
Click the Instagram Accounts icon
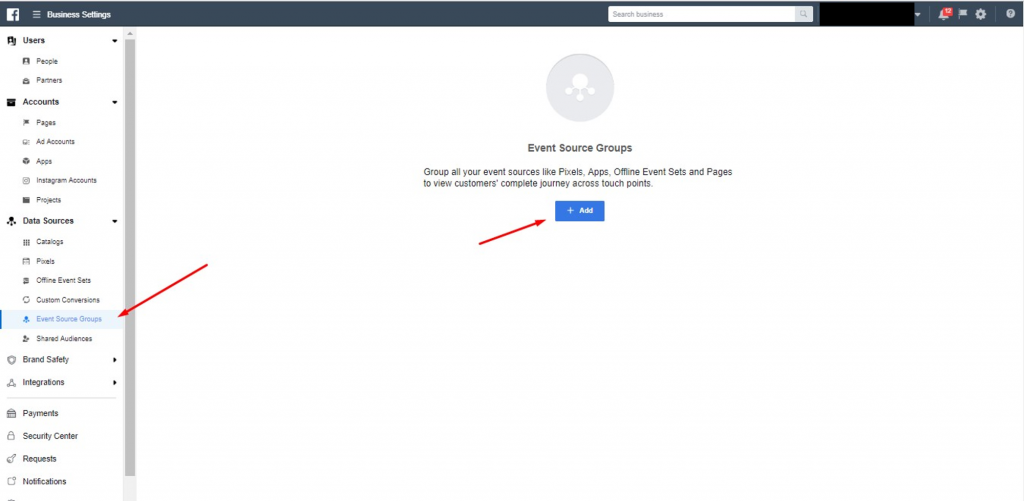coord(26,180)
